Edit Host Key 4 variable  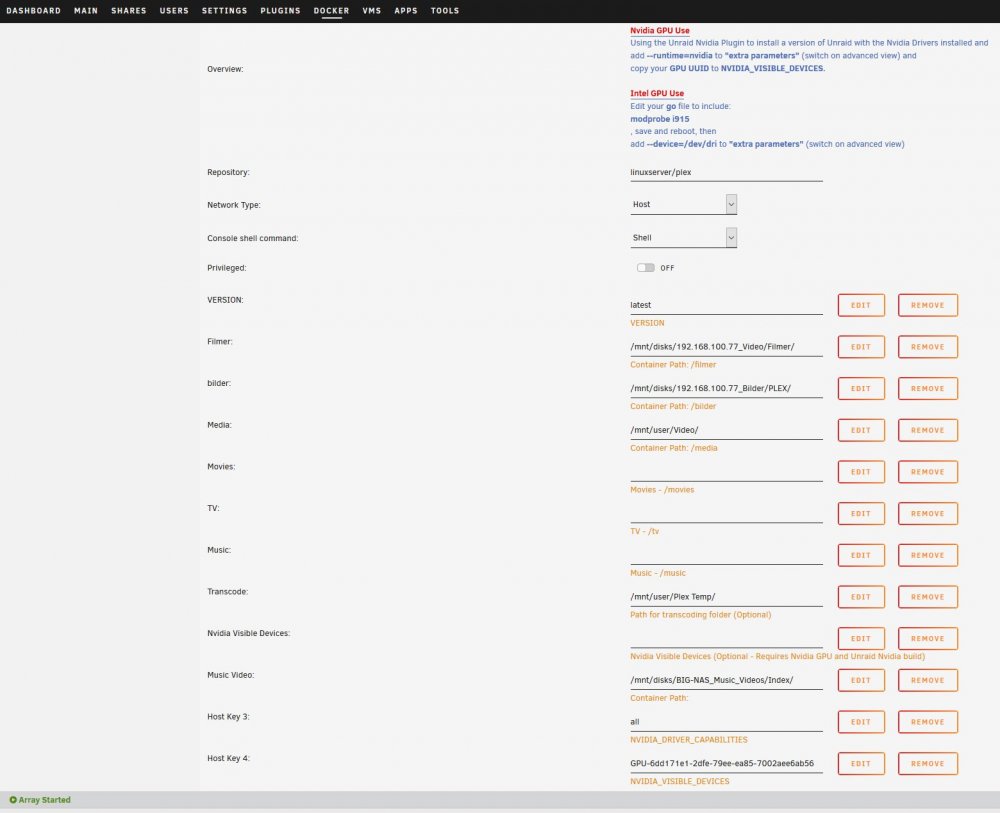coord(861,763)
